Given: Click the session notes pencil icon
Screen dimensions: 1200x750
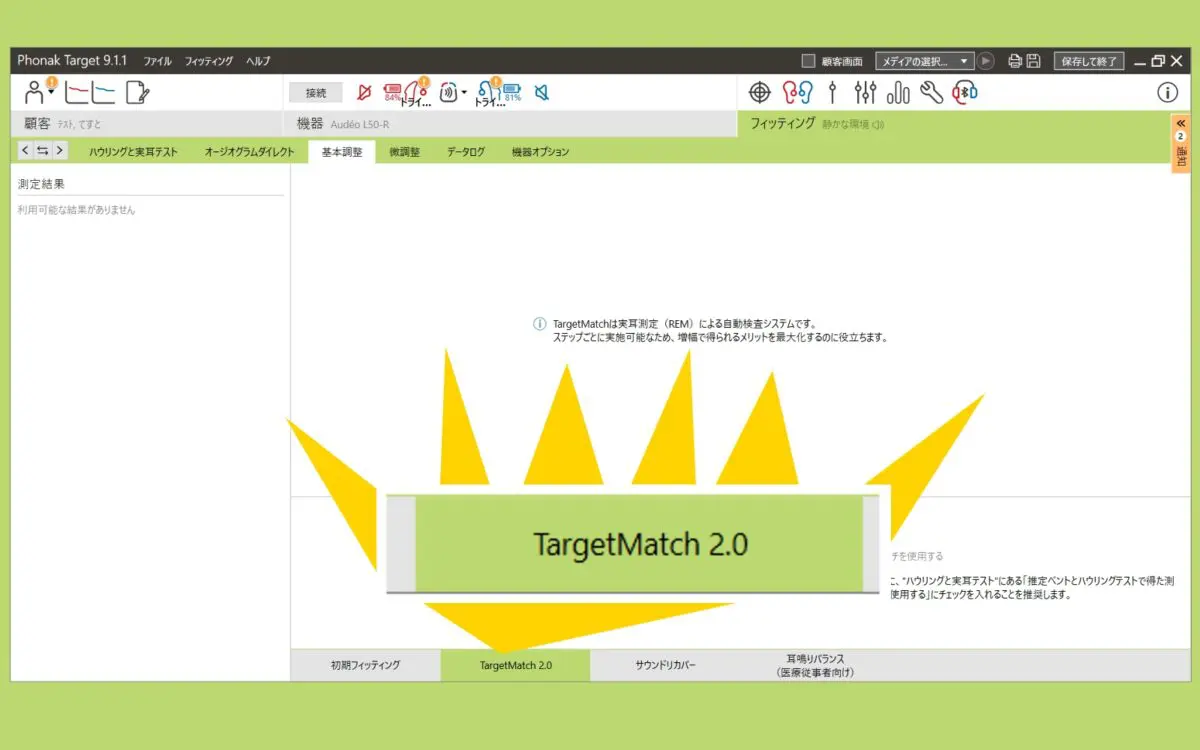Looking at the screenshot, I should click(x=137, y=93).
